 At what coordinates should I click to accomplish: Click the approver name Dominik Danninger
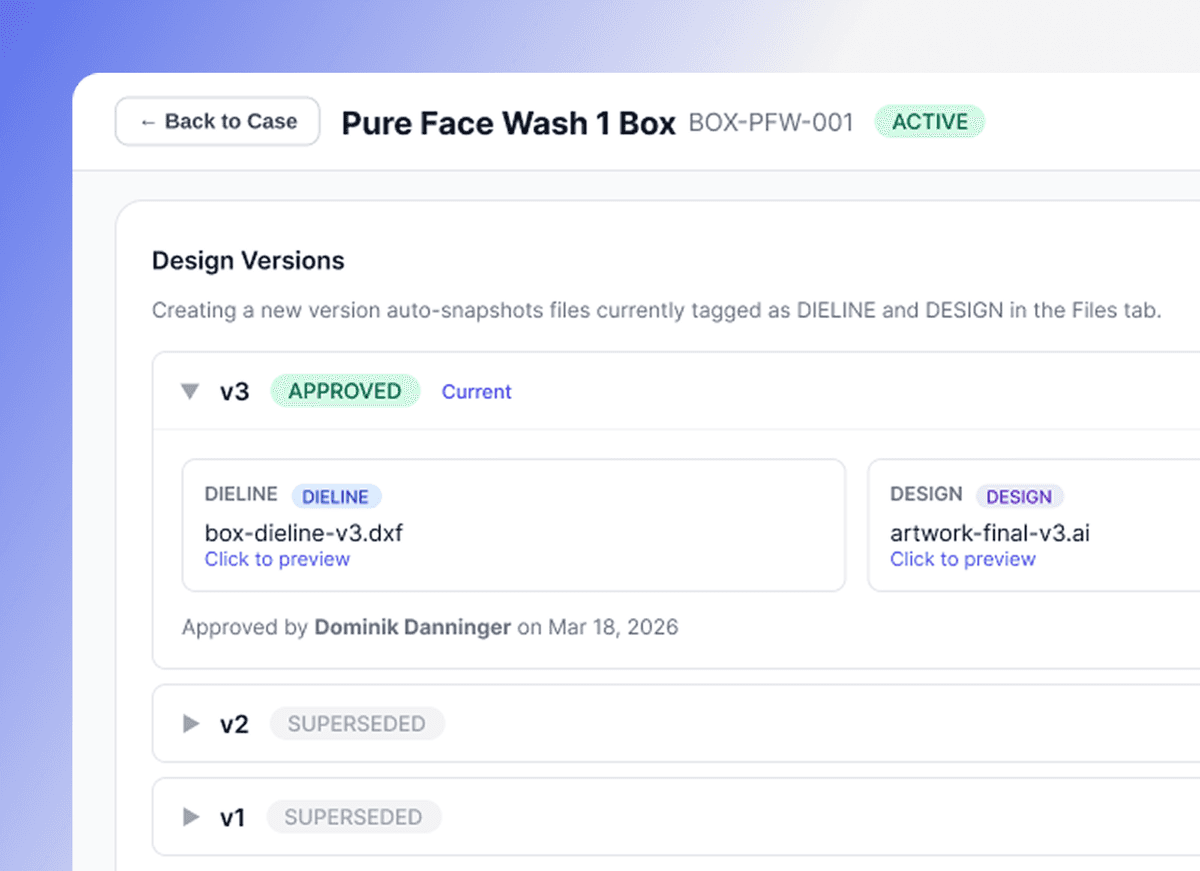(x=412, y=627)
